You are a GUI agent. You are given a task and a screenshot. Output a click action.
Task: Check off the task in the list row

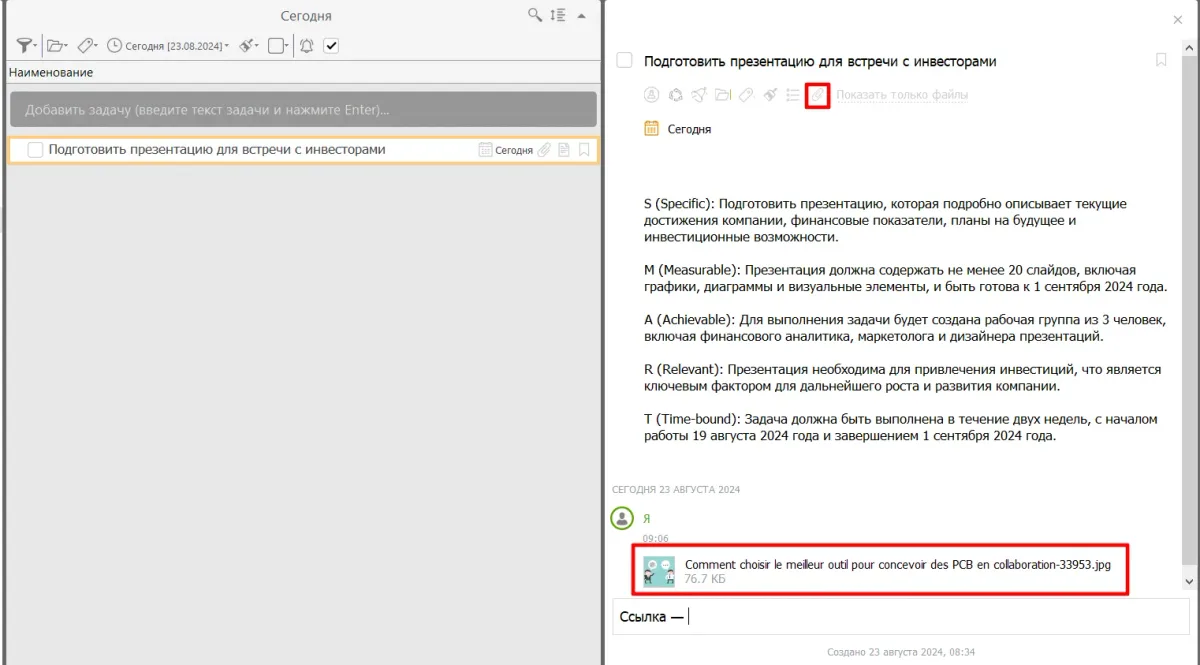(x=35, y=150)
